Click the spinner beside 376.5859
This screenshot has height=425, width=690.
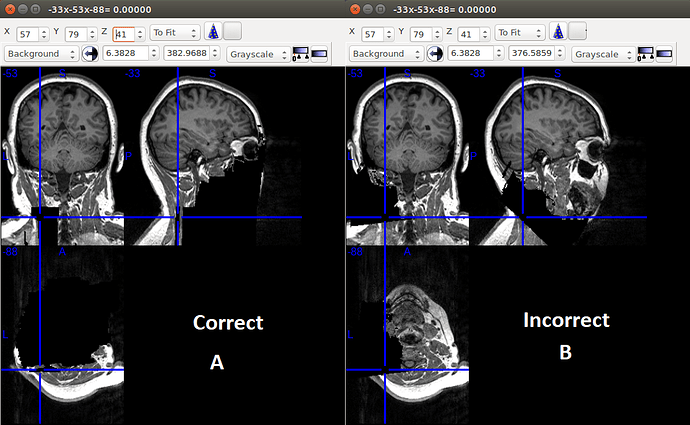(x=560, y=53)
